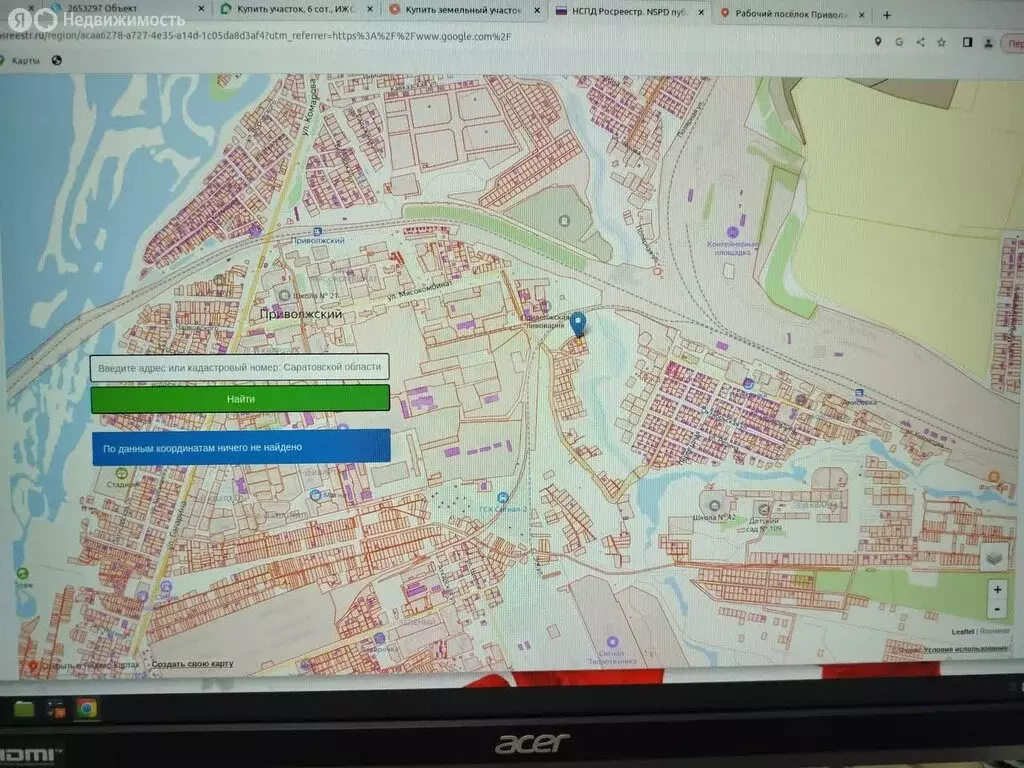Open the browser side panel icon
The height and width of the screenshot is (768, 1024).
[x=967, y=42]
